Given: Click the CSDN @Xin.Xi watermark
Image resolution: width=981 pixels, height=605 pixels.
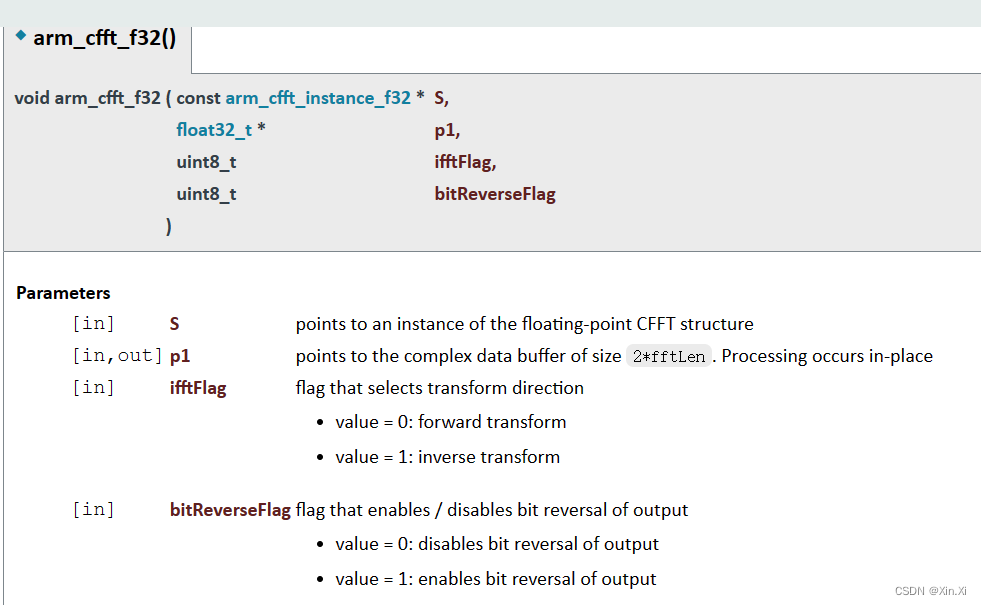Looking at the screenshot, I should [933, 590].
